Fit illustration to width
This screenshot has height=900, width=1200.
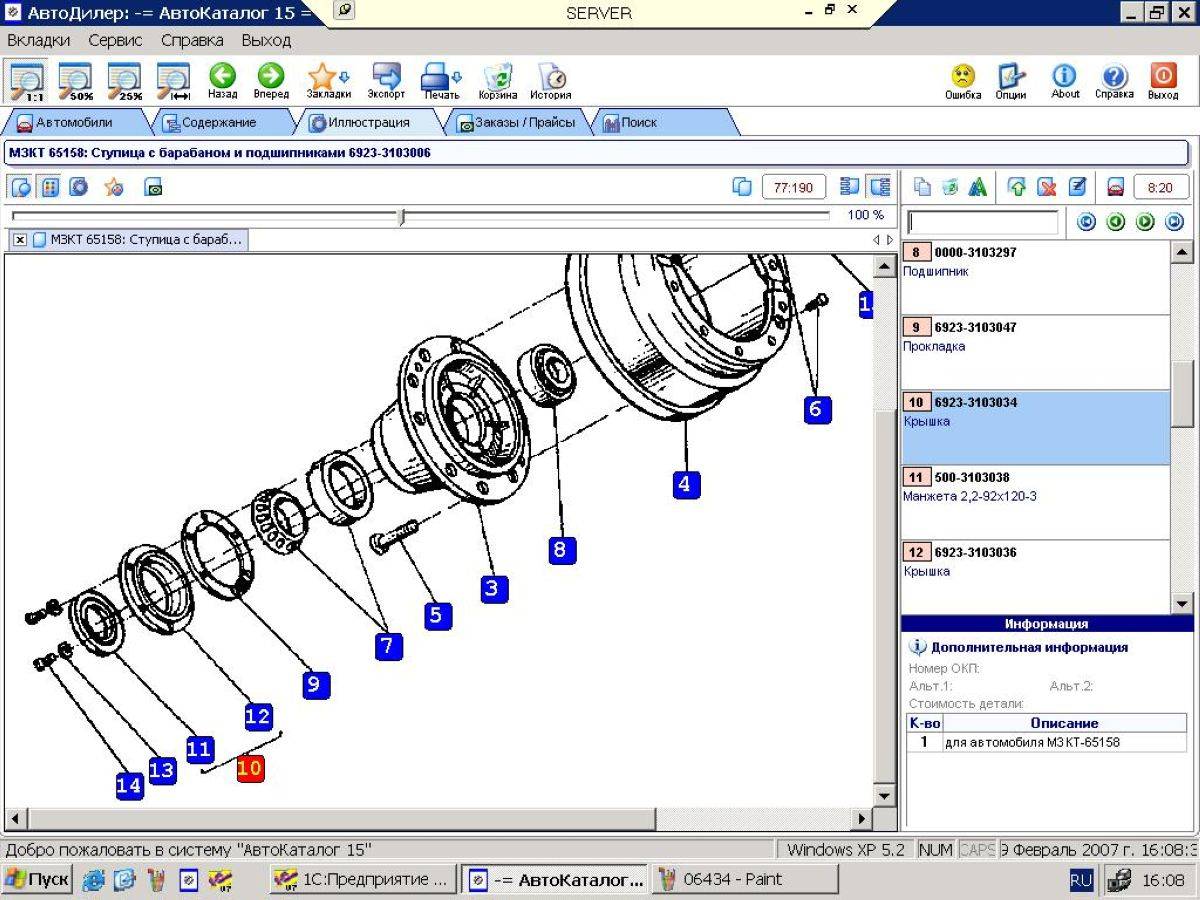[x=174, y=81]
